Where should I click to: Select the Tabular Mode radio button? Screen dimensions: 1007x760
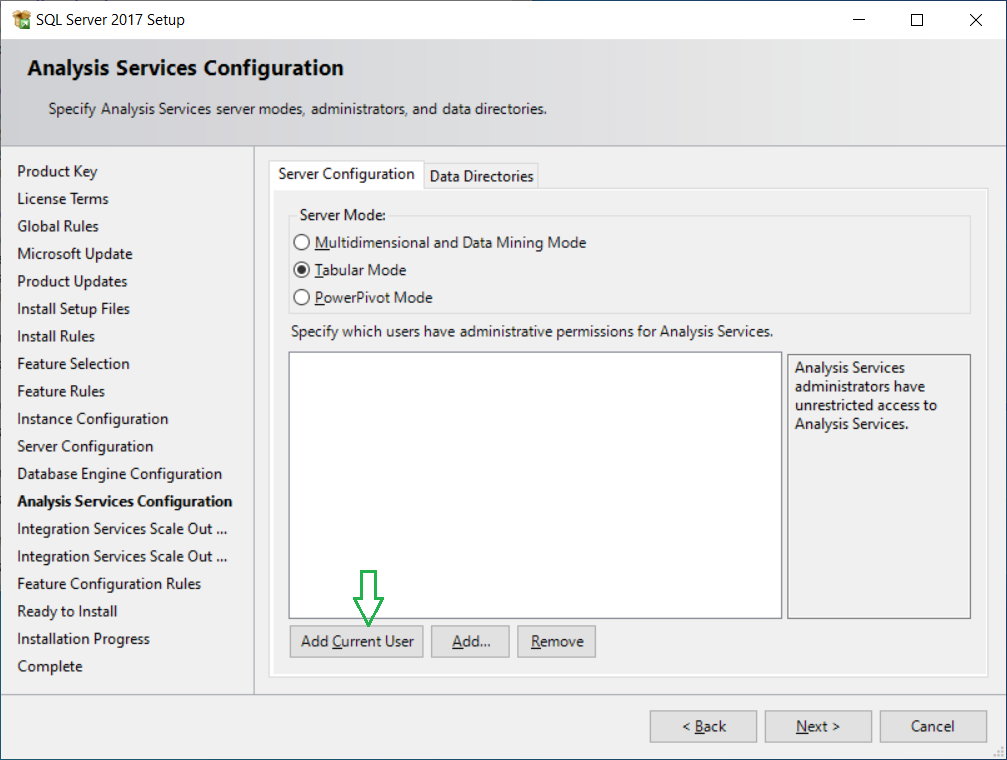tap(302, 270)
